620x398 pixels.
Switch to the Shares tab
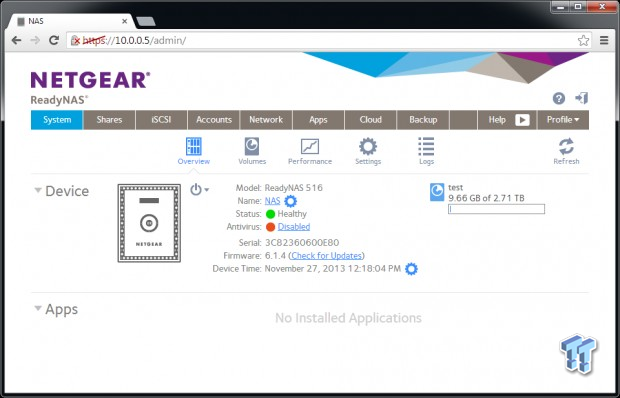(x=109, y=120)
